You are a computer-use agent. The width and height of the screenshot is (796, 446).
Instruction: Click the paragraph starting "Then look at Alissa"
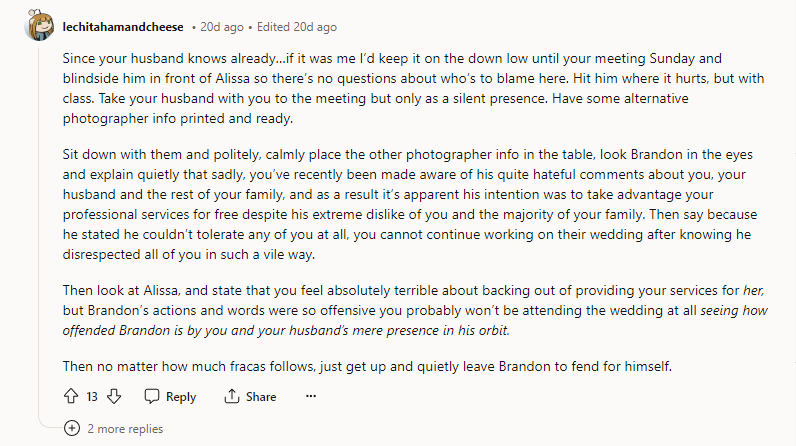(x=415, y=310)
